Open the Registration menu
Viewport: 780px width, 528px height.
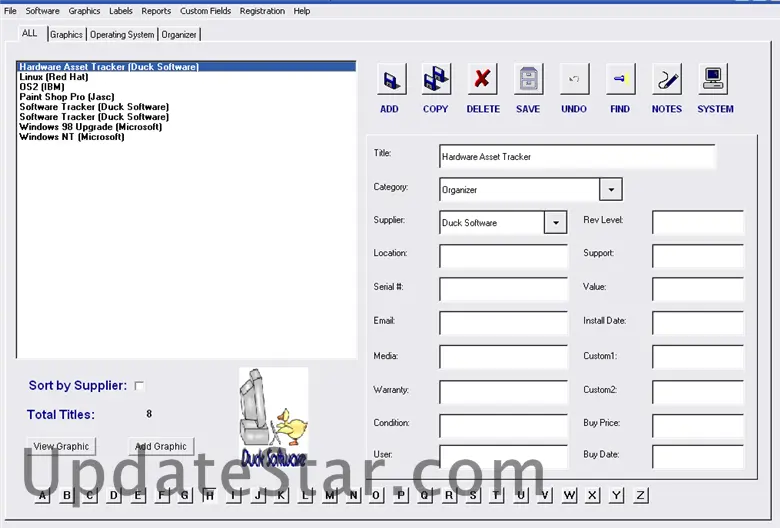[262, 11]
